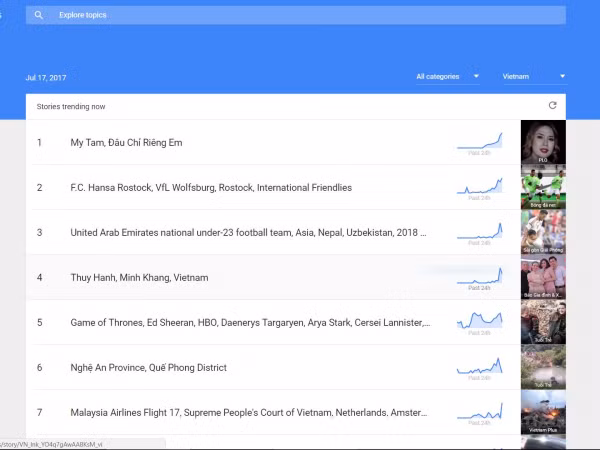Viewport: 600px width, 450px height.
Task: Focus the Explore topics search field
Action: coord(296,15)
